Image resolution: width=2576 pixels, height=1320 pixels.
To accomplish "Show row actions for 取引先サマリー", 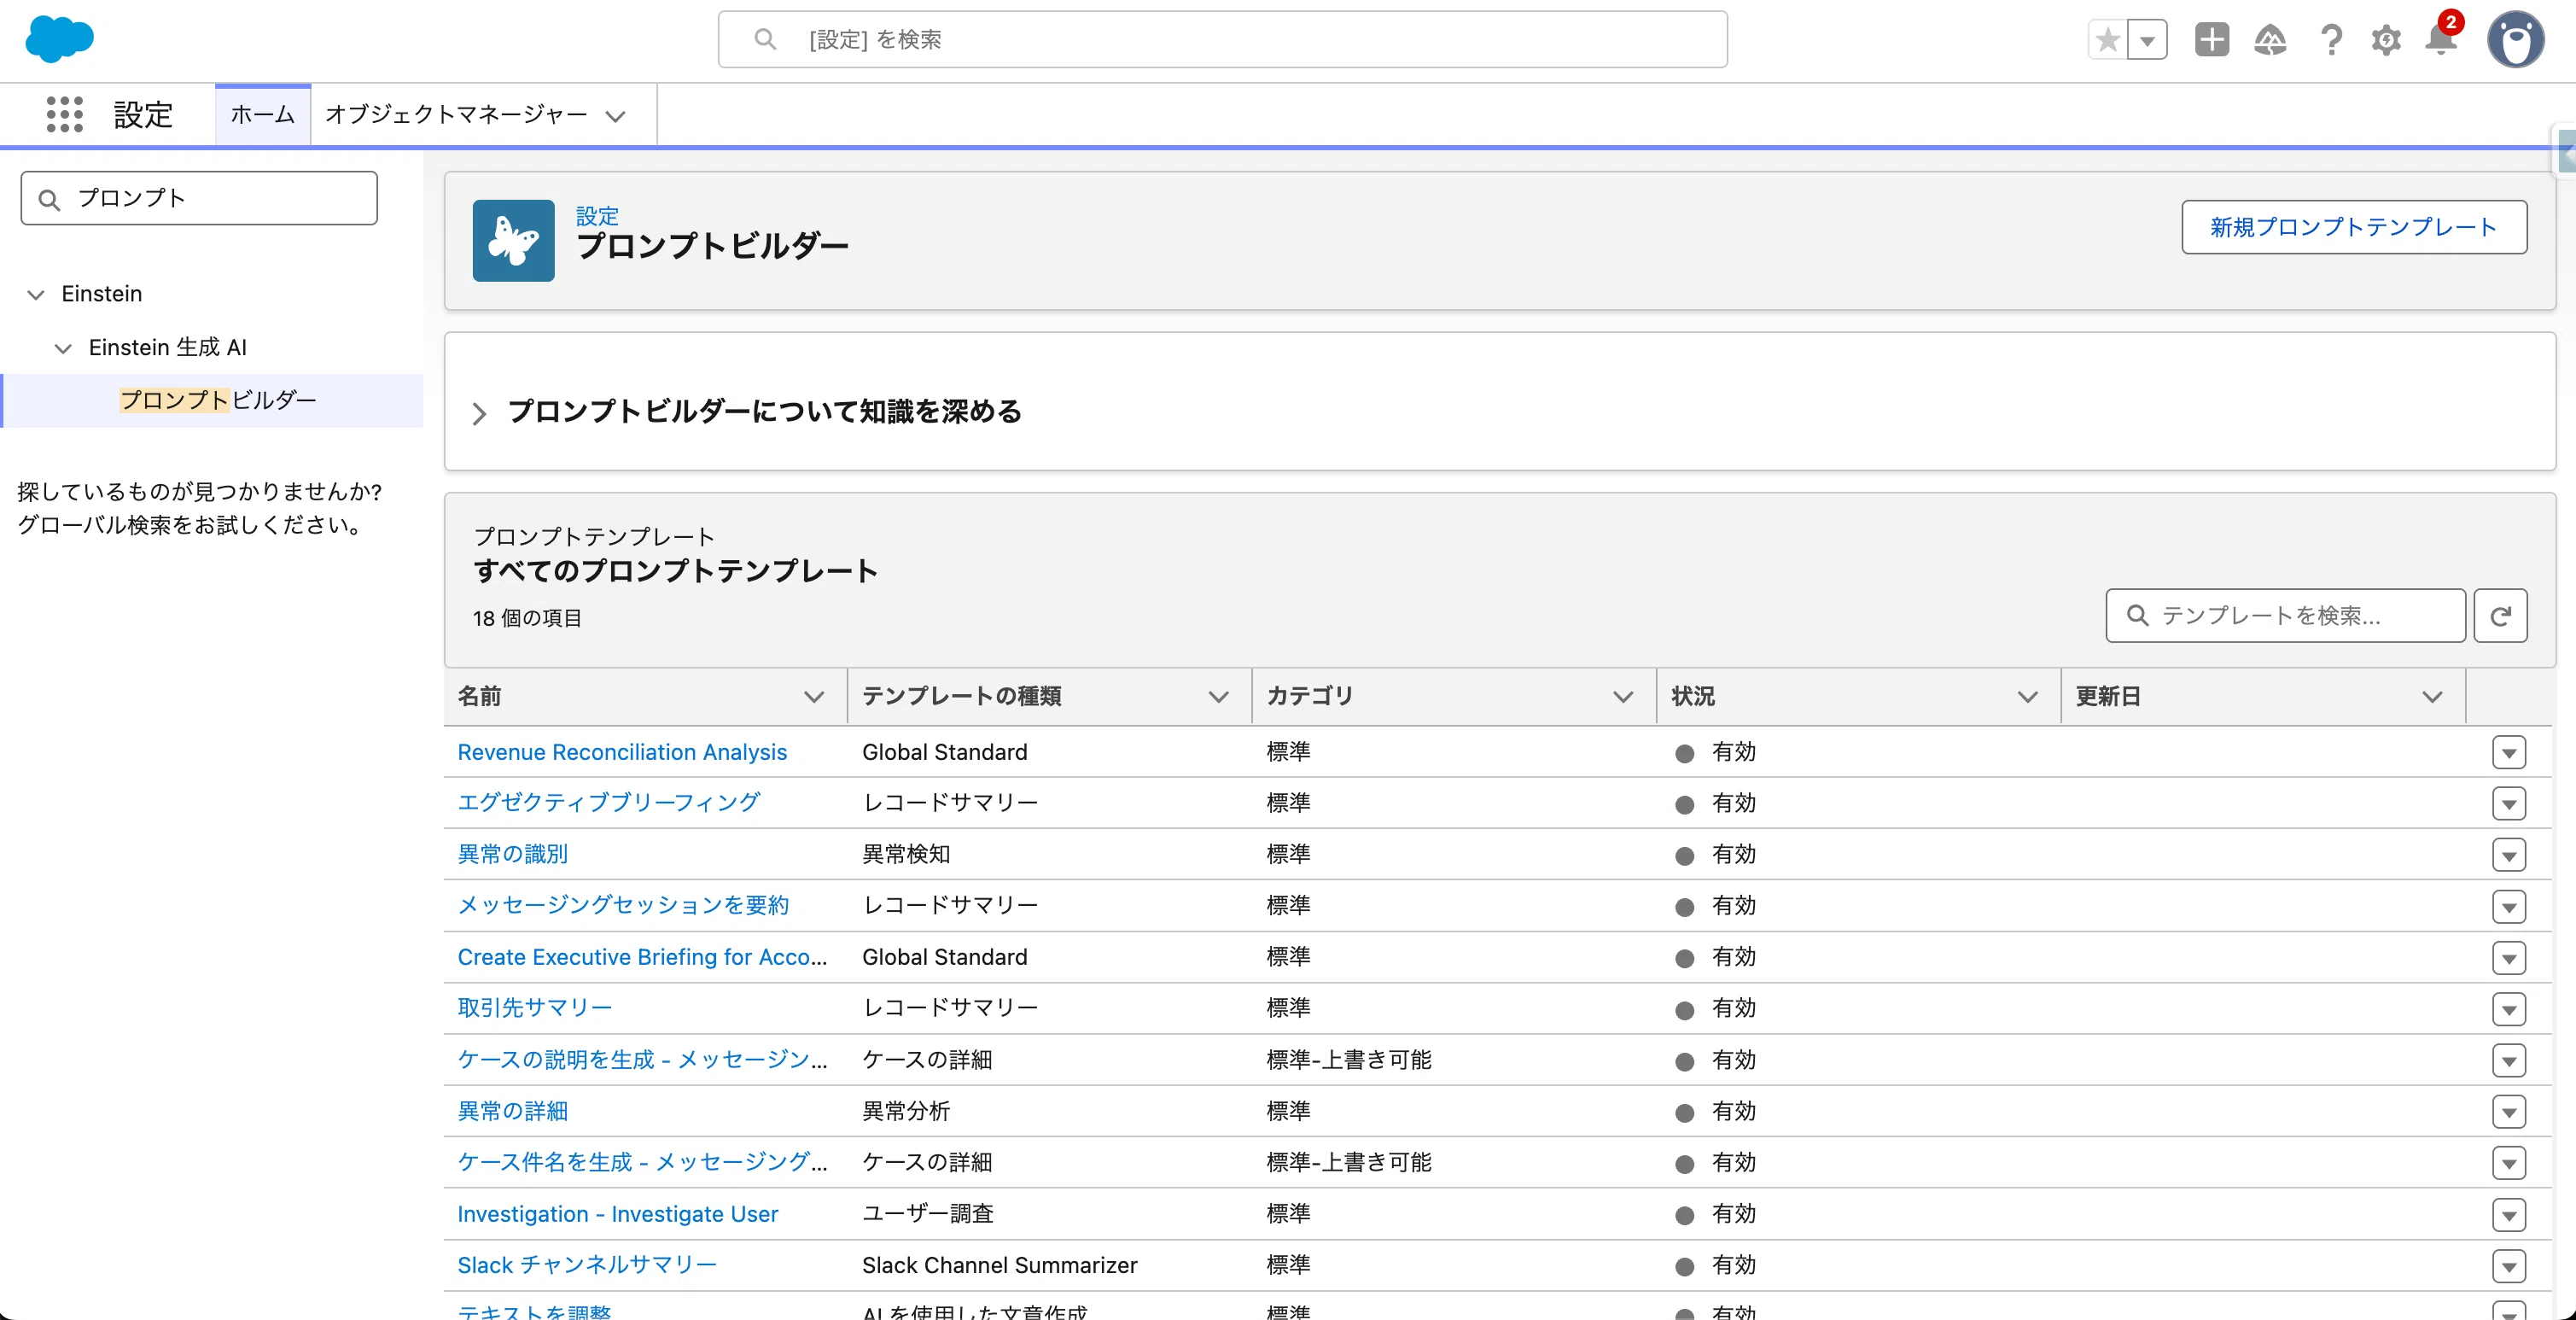I will coord(2508,1009).
